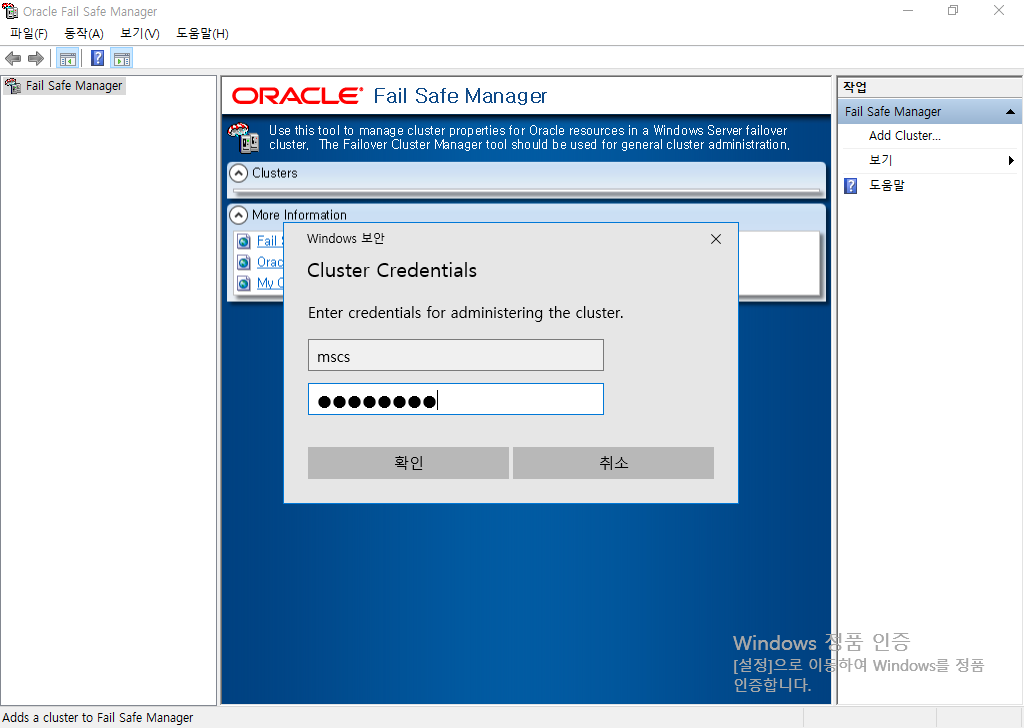Expand 보기 submenu arrow in actions pane

(x=1011, y=161)
